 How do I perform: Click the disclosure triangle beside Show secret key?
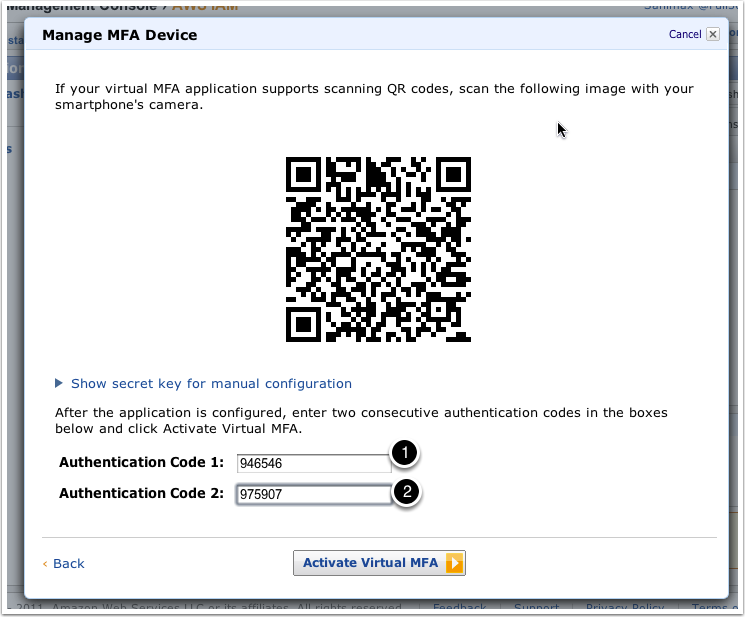coord(59,383)
